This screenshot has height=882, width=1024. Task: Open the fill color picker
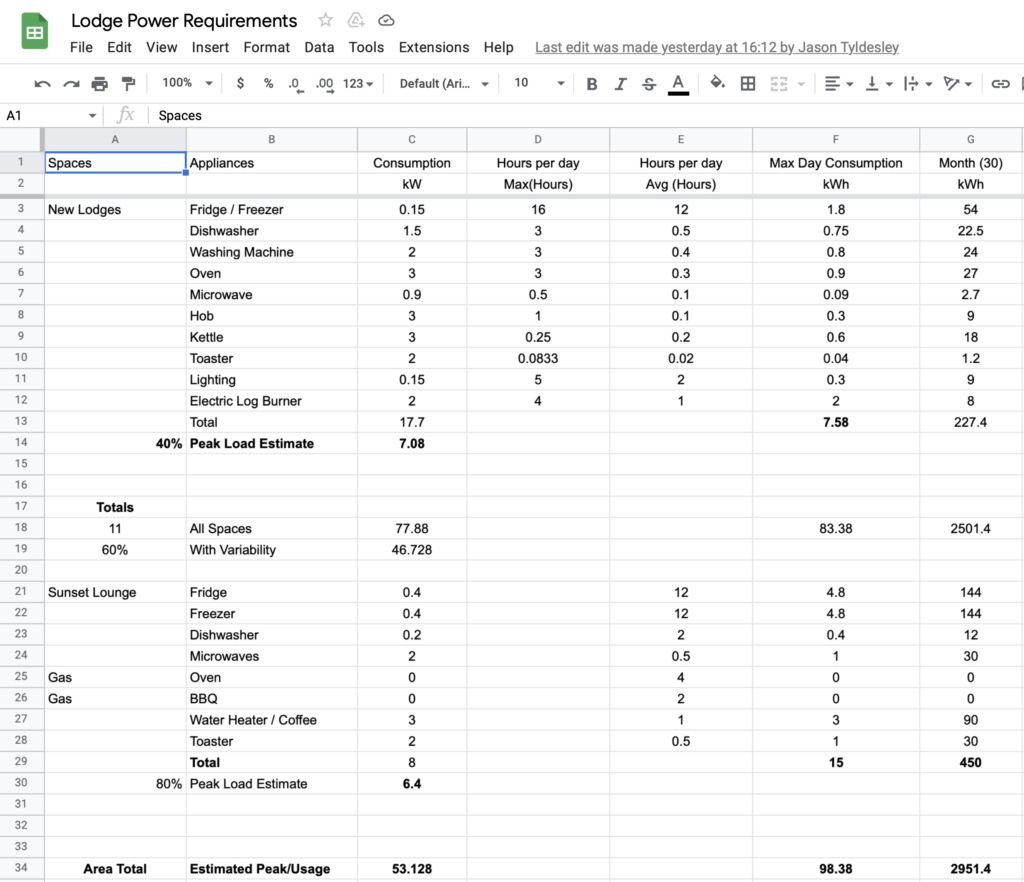coord(717,83)
